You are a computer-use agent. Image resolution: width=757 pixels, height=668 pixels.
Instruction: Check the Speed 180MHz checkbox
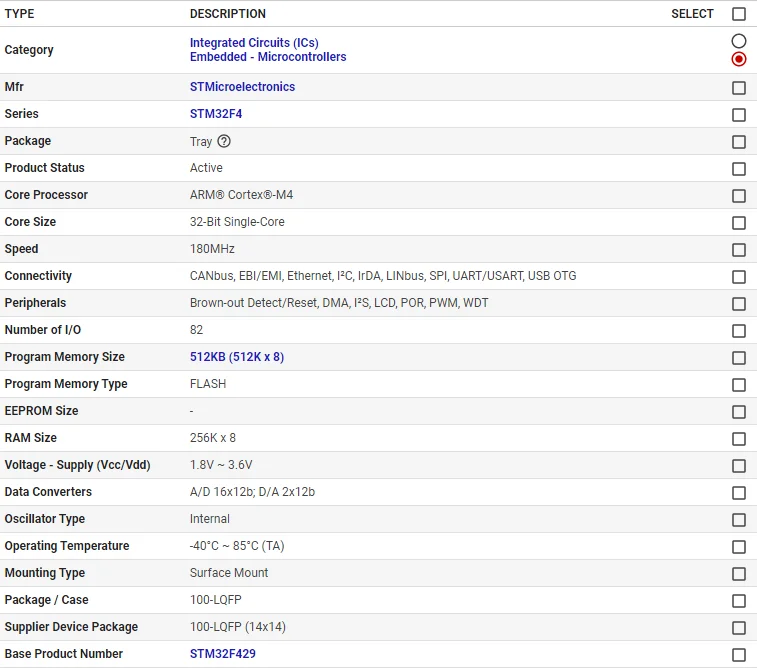pyautogui.click(x=739, y=250)
